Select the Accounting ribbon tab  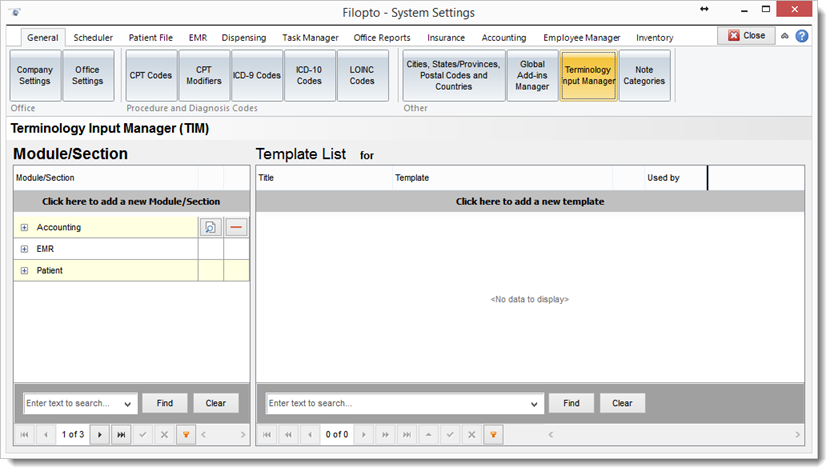(504, 38)
